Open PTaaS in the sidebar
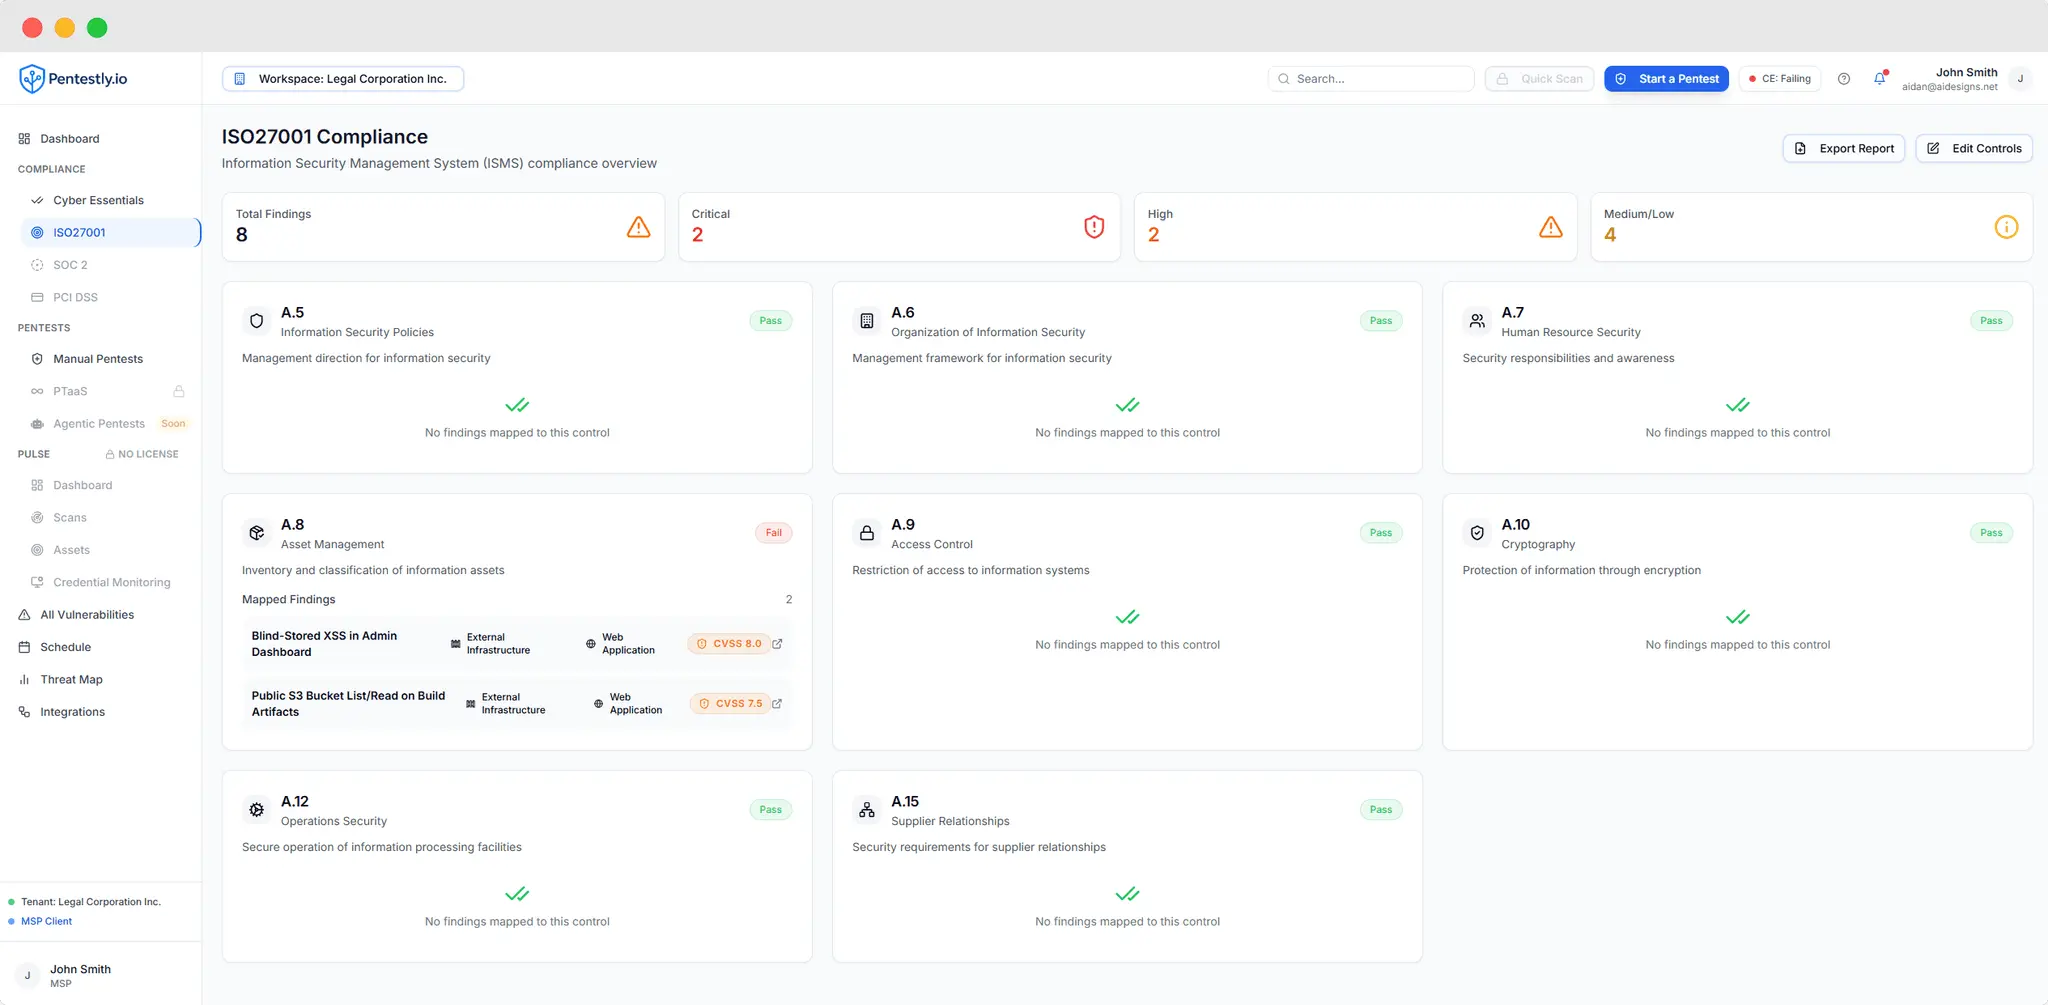 click(70, 391)
